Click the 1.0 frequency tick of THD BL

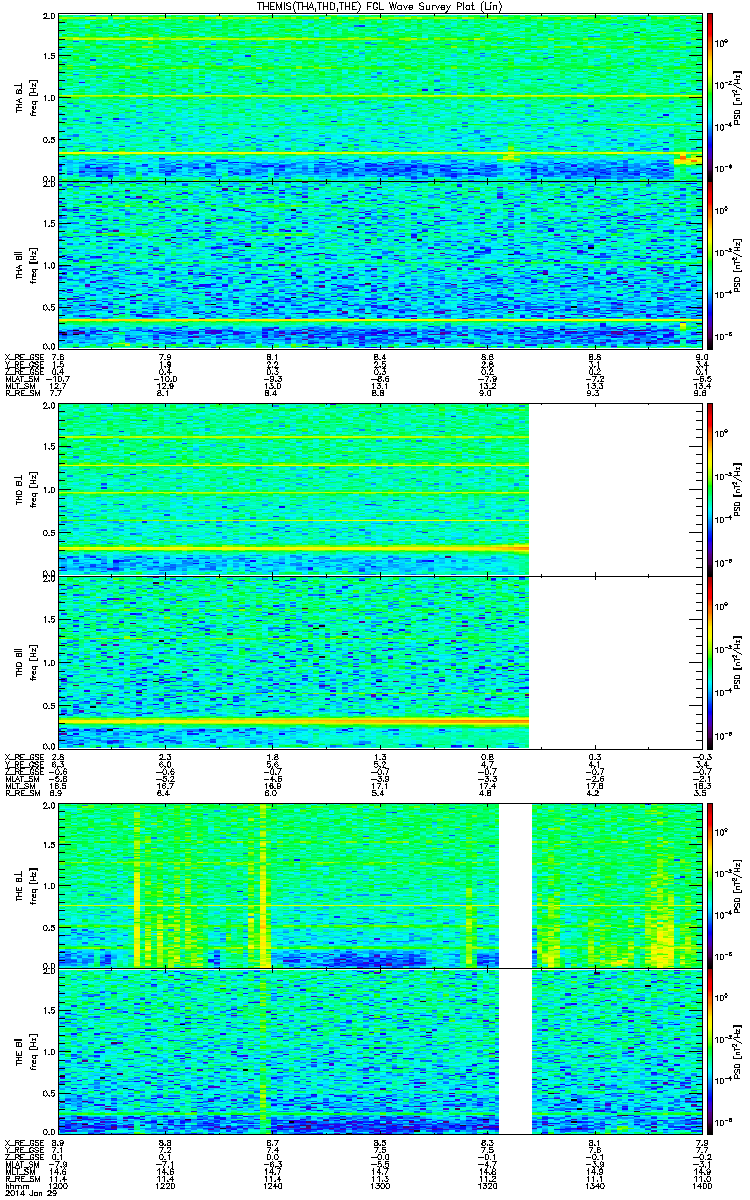50,491
